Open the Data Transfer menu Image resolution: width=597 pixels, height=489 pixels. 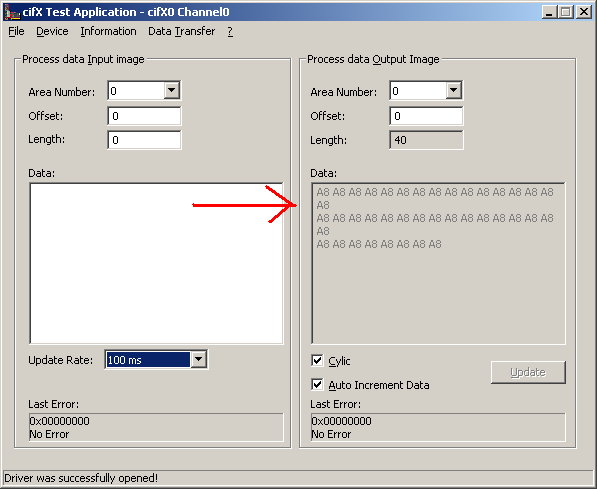(182, 31)
